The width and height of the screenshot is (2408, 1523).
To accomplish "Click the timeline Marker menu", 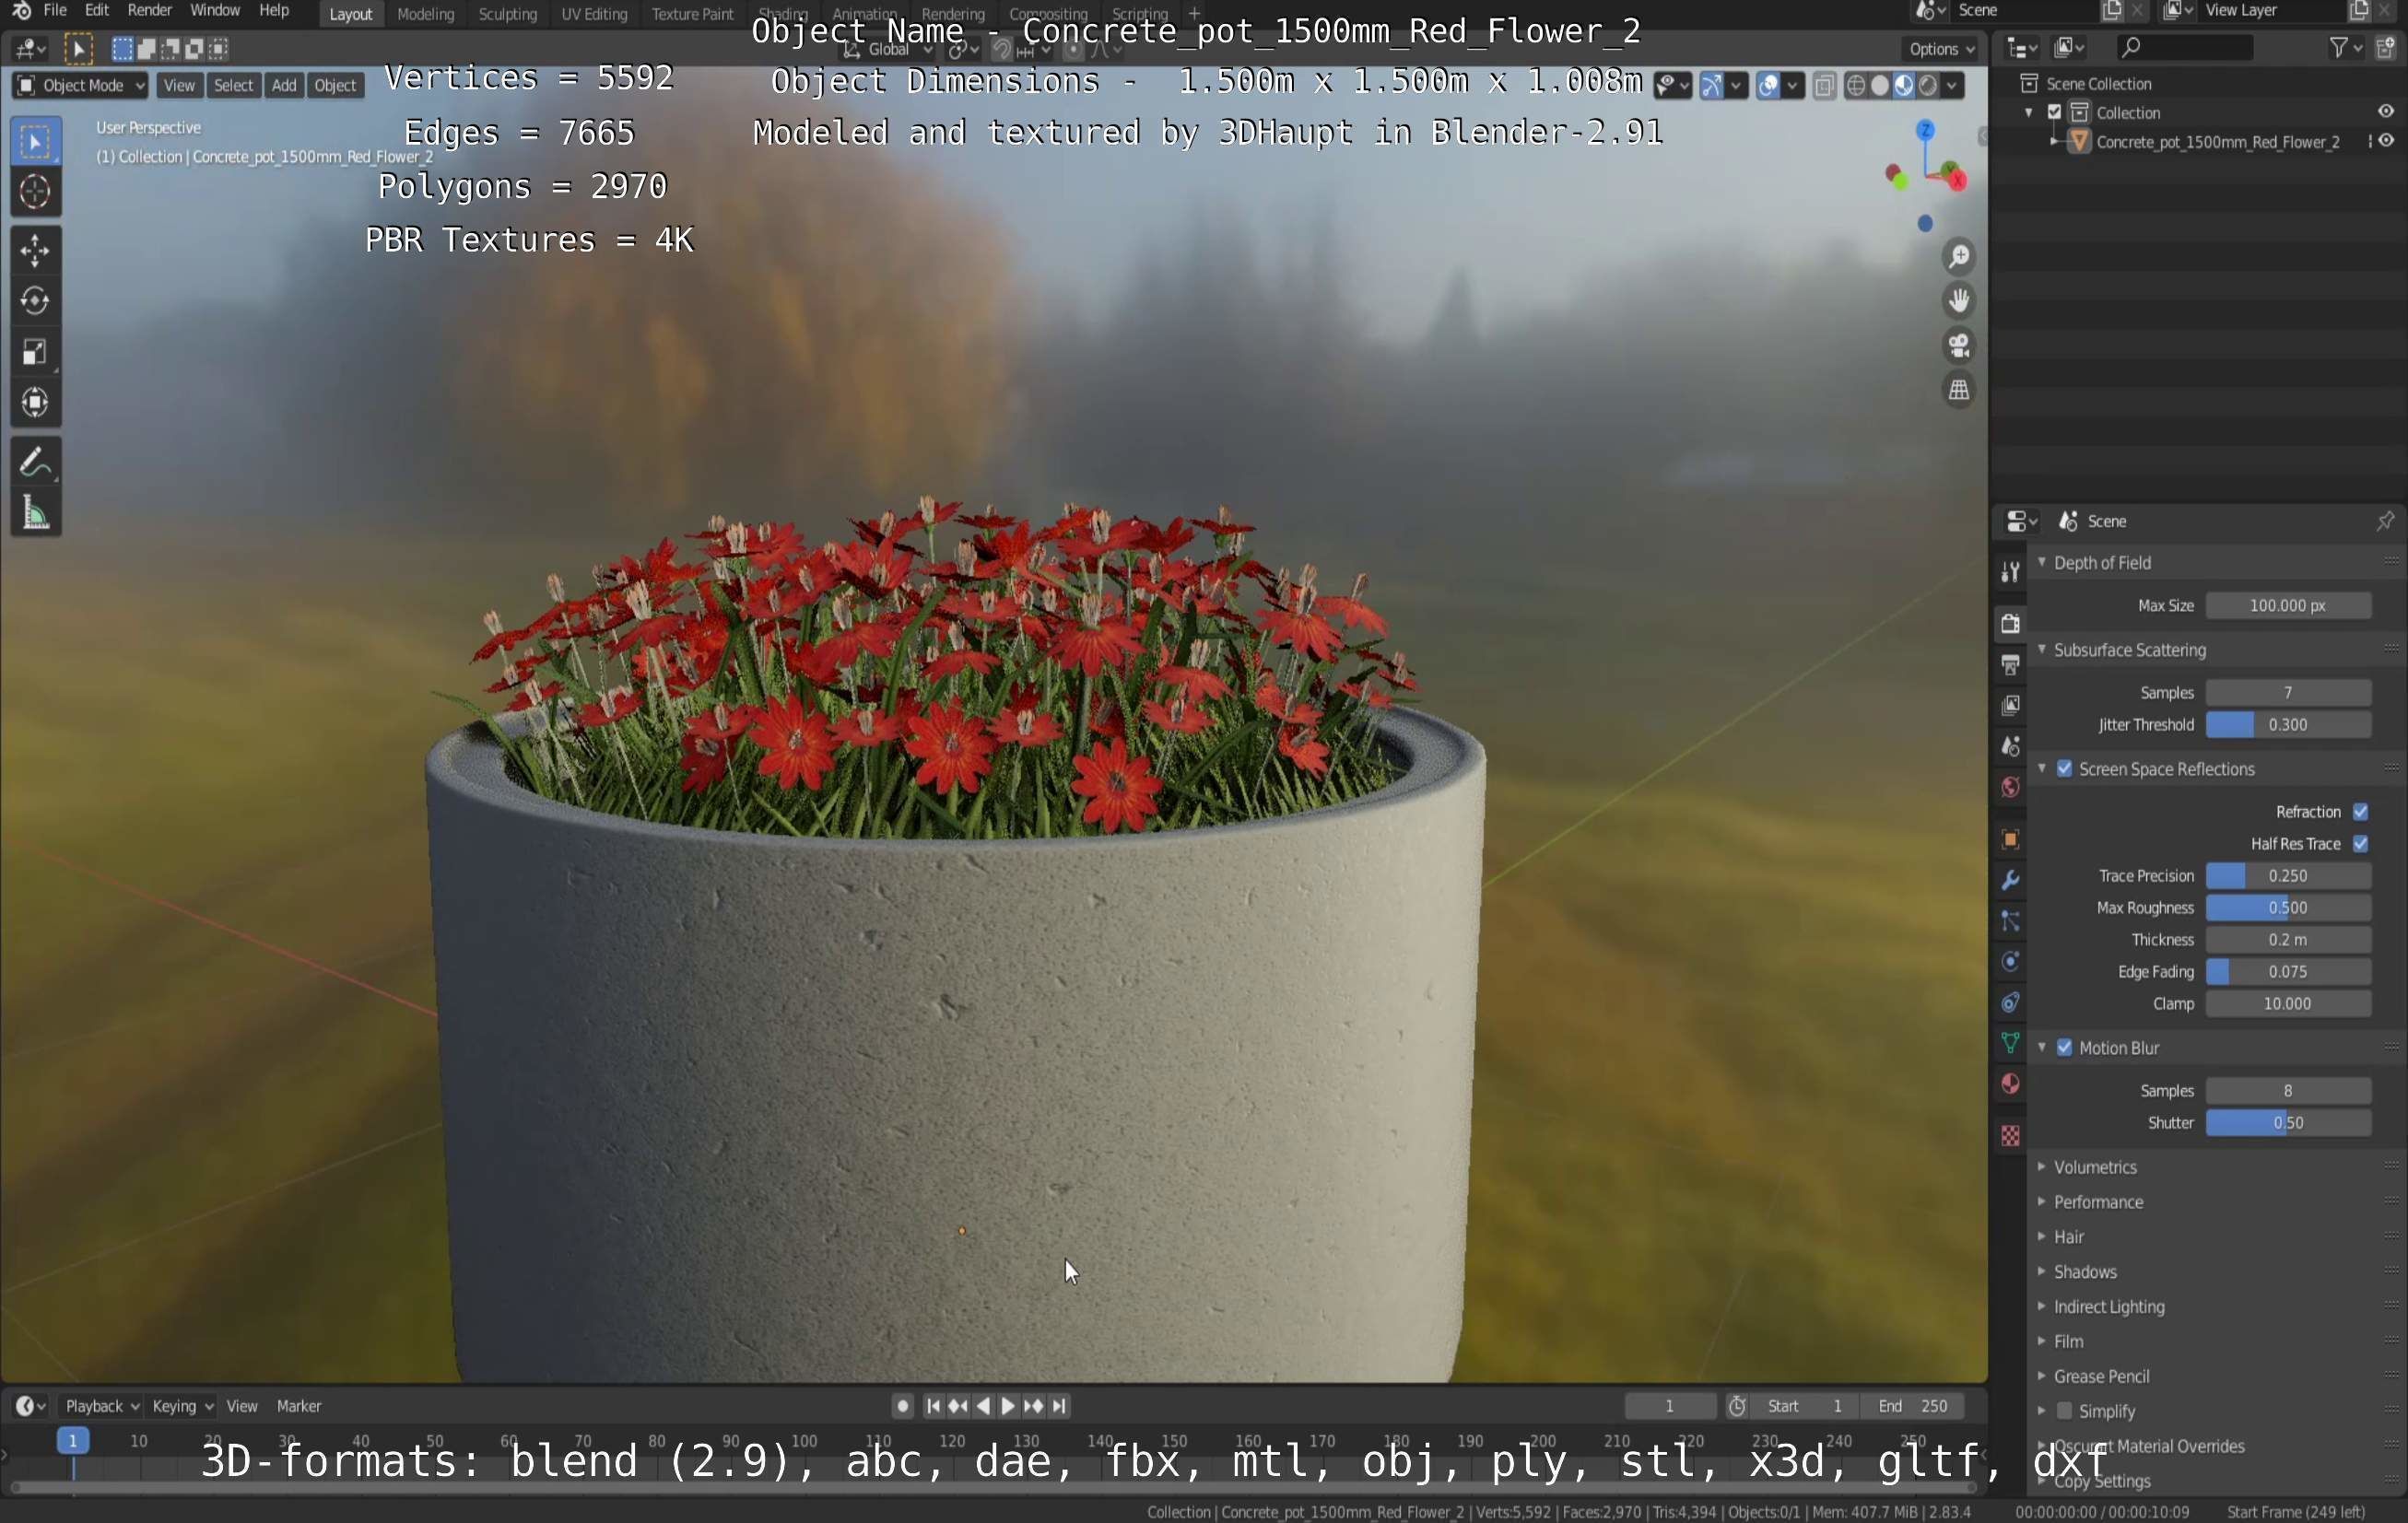I will 299,1406.
